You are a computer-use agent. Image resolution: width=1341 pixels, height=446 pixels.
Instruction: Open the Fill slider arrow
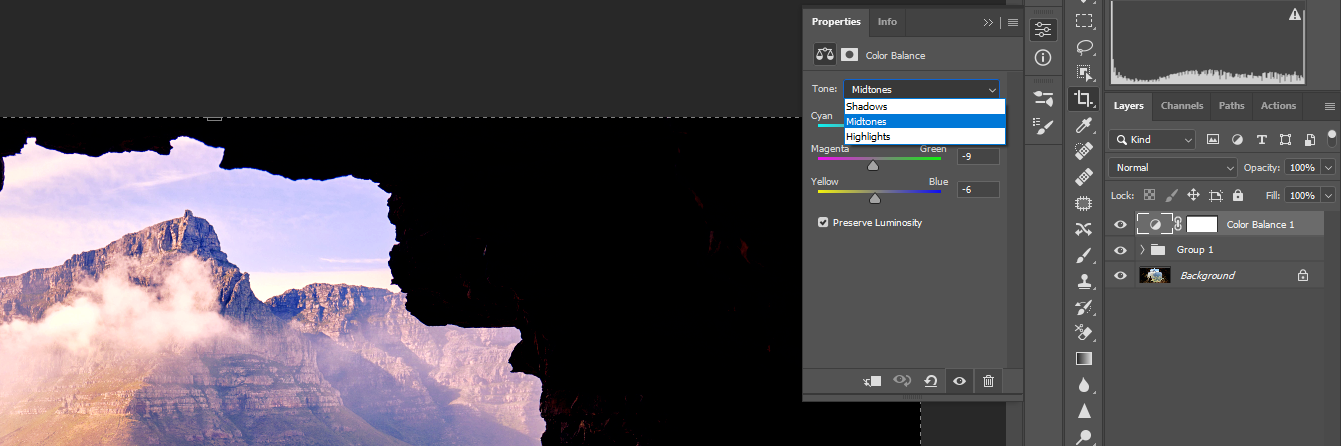[1328, 195]
